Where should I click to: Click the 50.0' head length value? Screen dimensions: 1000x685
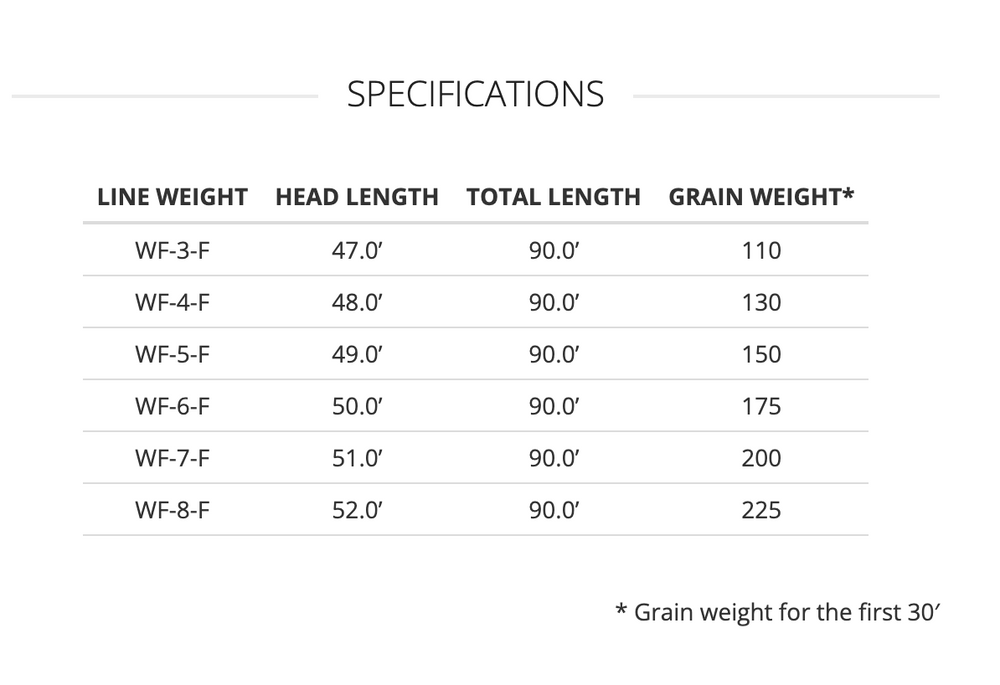click(357, 406)
